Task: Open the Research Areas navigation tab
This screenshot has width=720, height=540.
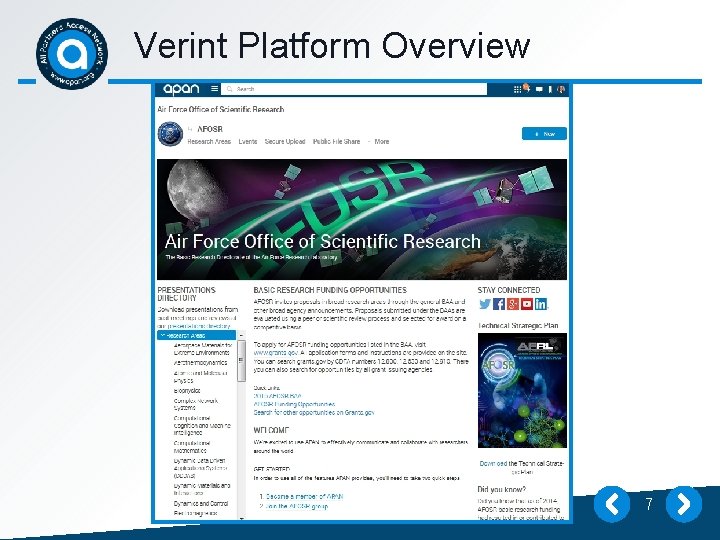Action: [209, 141]
